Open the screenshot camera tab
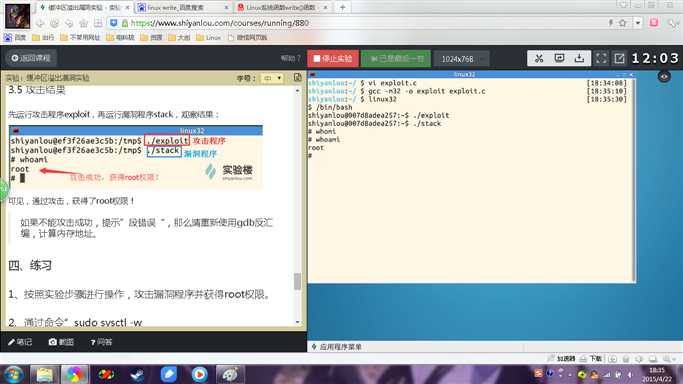 point(61,342)
